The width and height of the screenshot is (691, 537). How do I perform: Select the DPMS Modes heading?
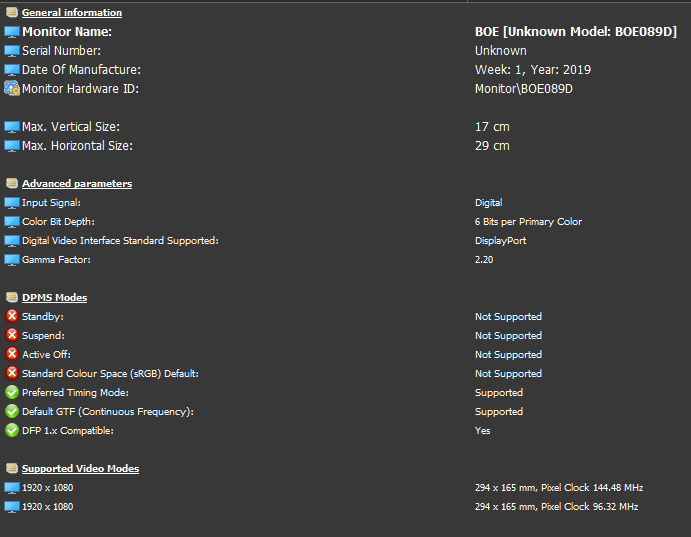tap(54, 297)
